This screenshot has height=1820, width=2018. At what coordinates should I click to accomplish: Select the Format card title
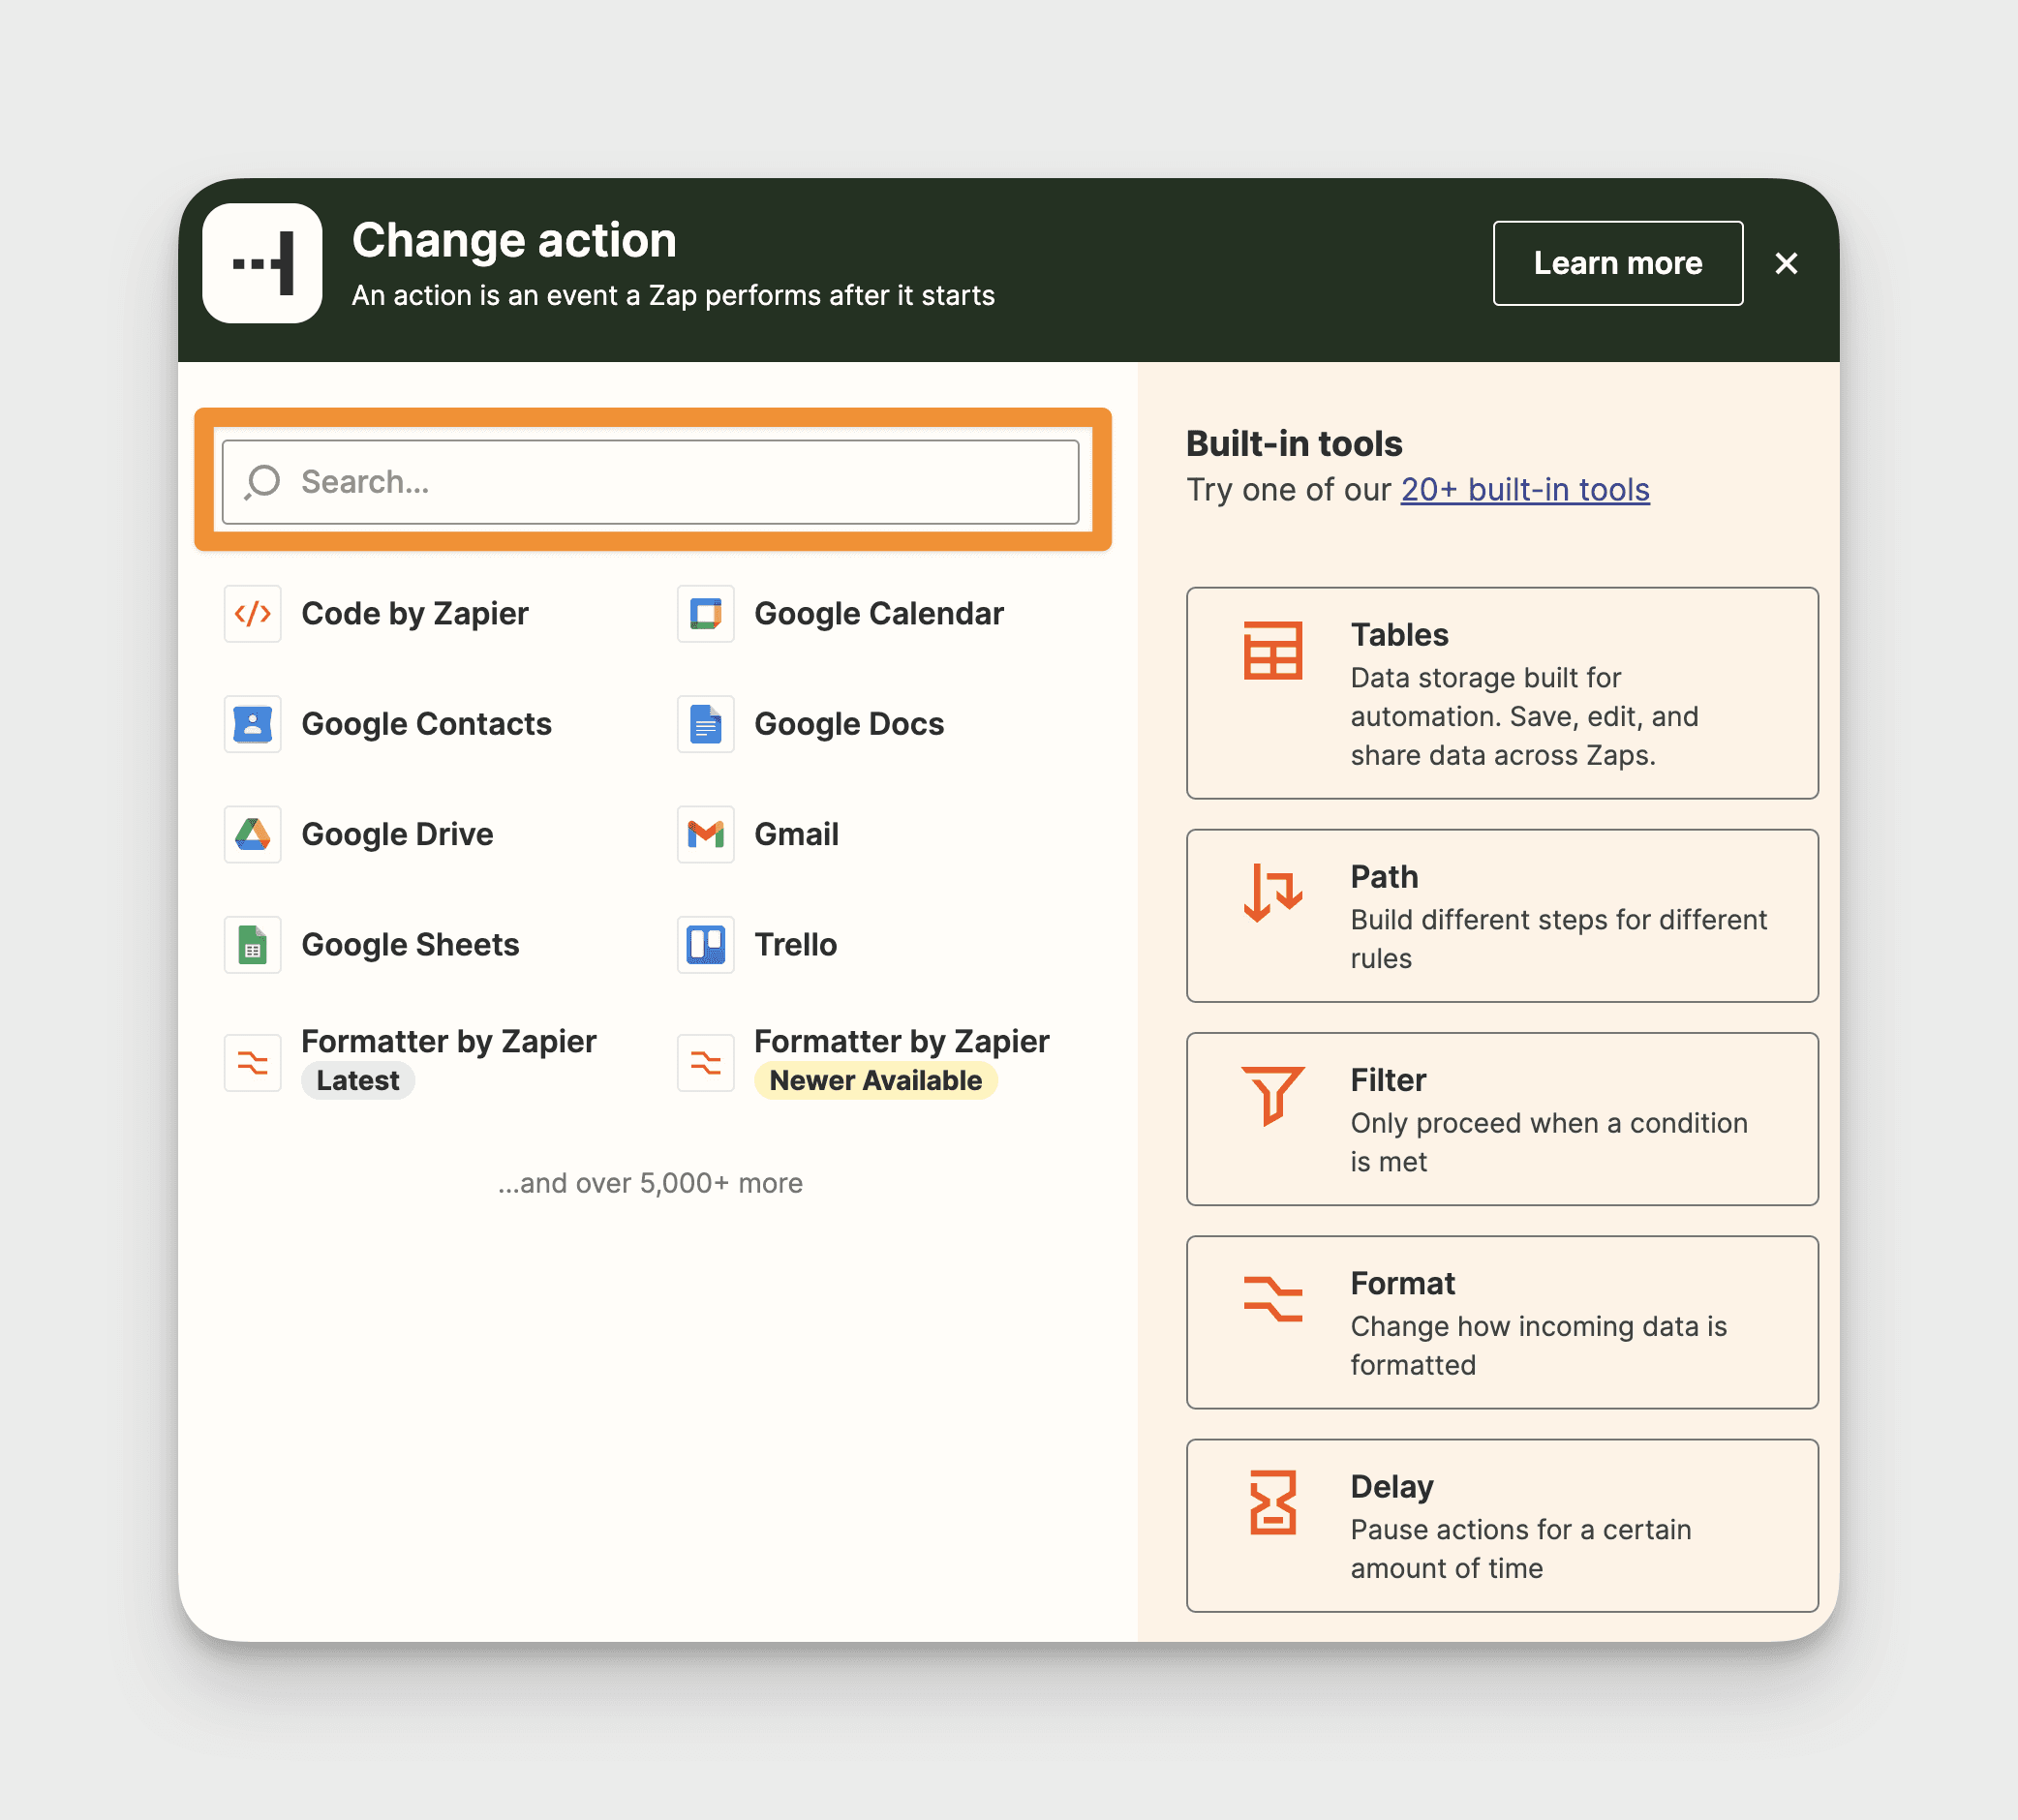pos(1402,1283)
